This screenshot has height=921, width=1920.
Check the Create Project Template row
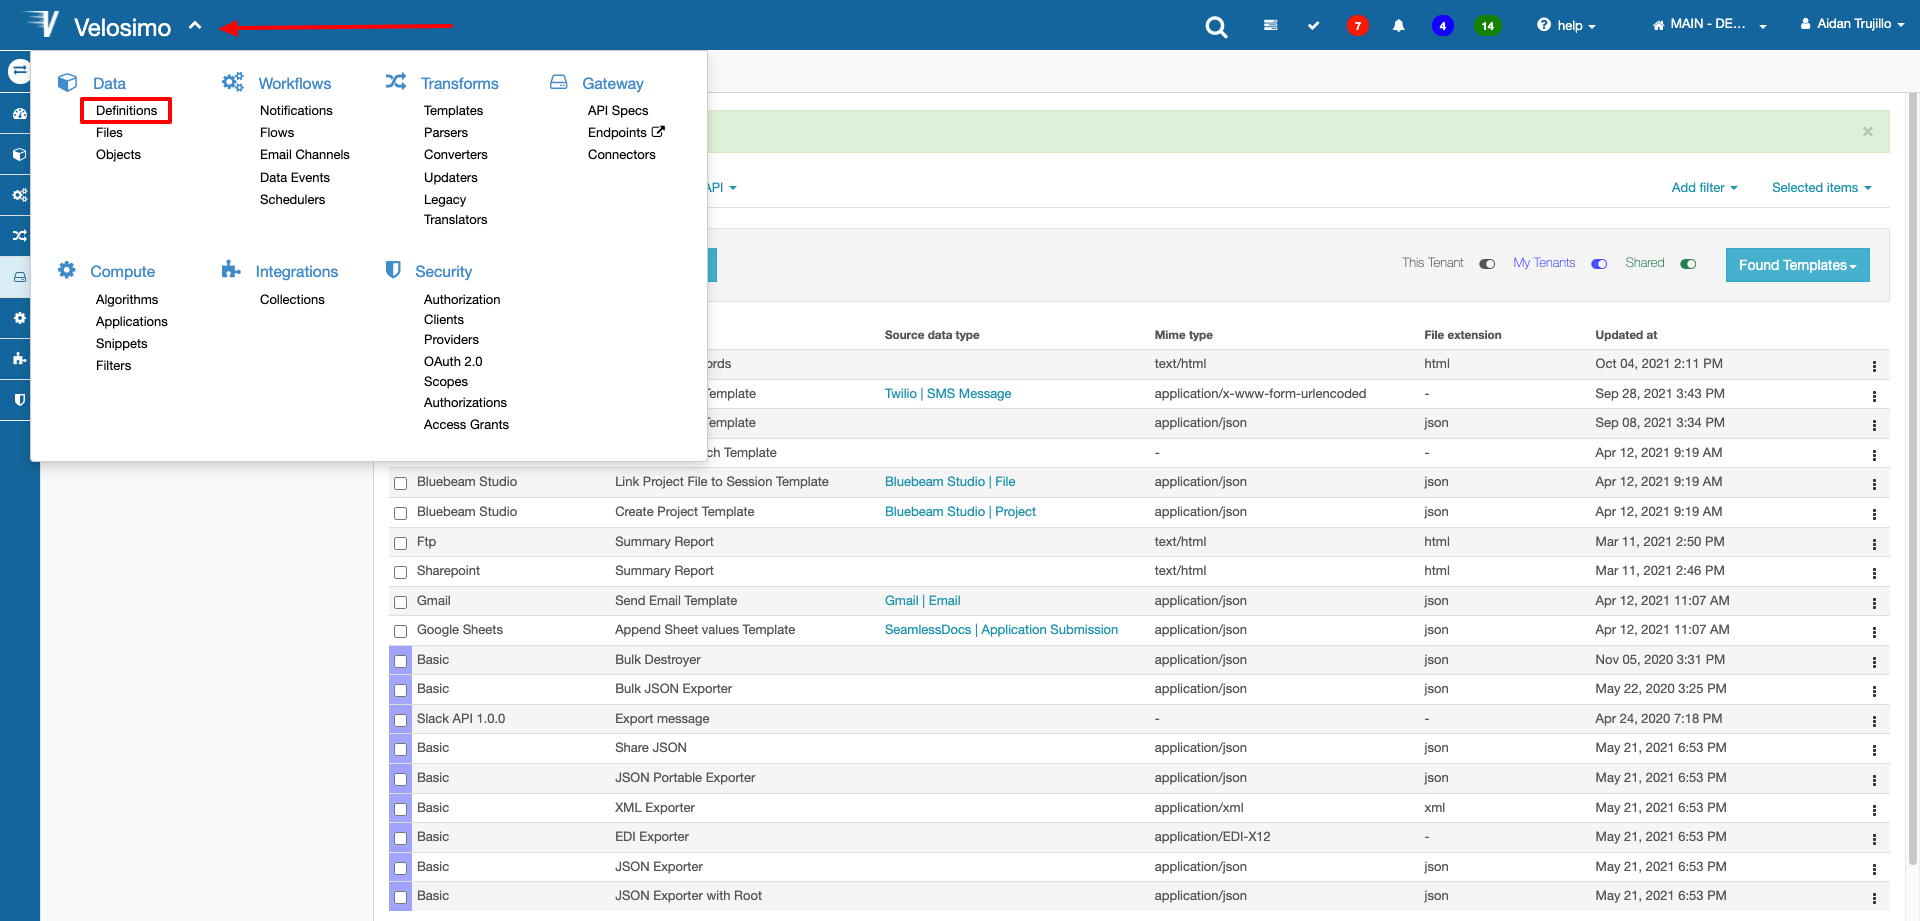tap(400, 513)
